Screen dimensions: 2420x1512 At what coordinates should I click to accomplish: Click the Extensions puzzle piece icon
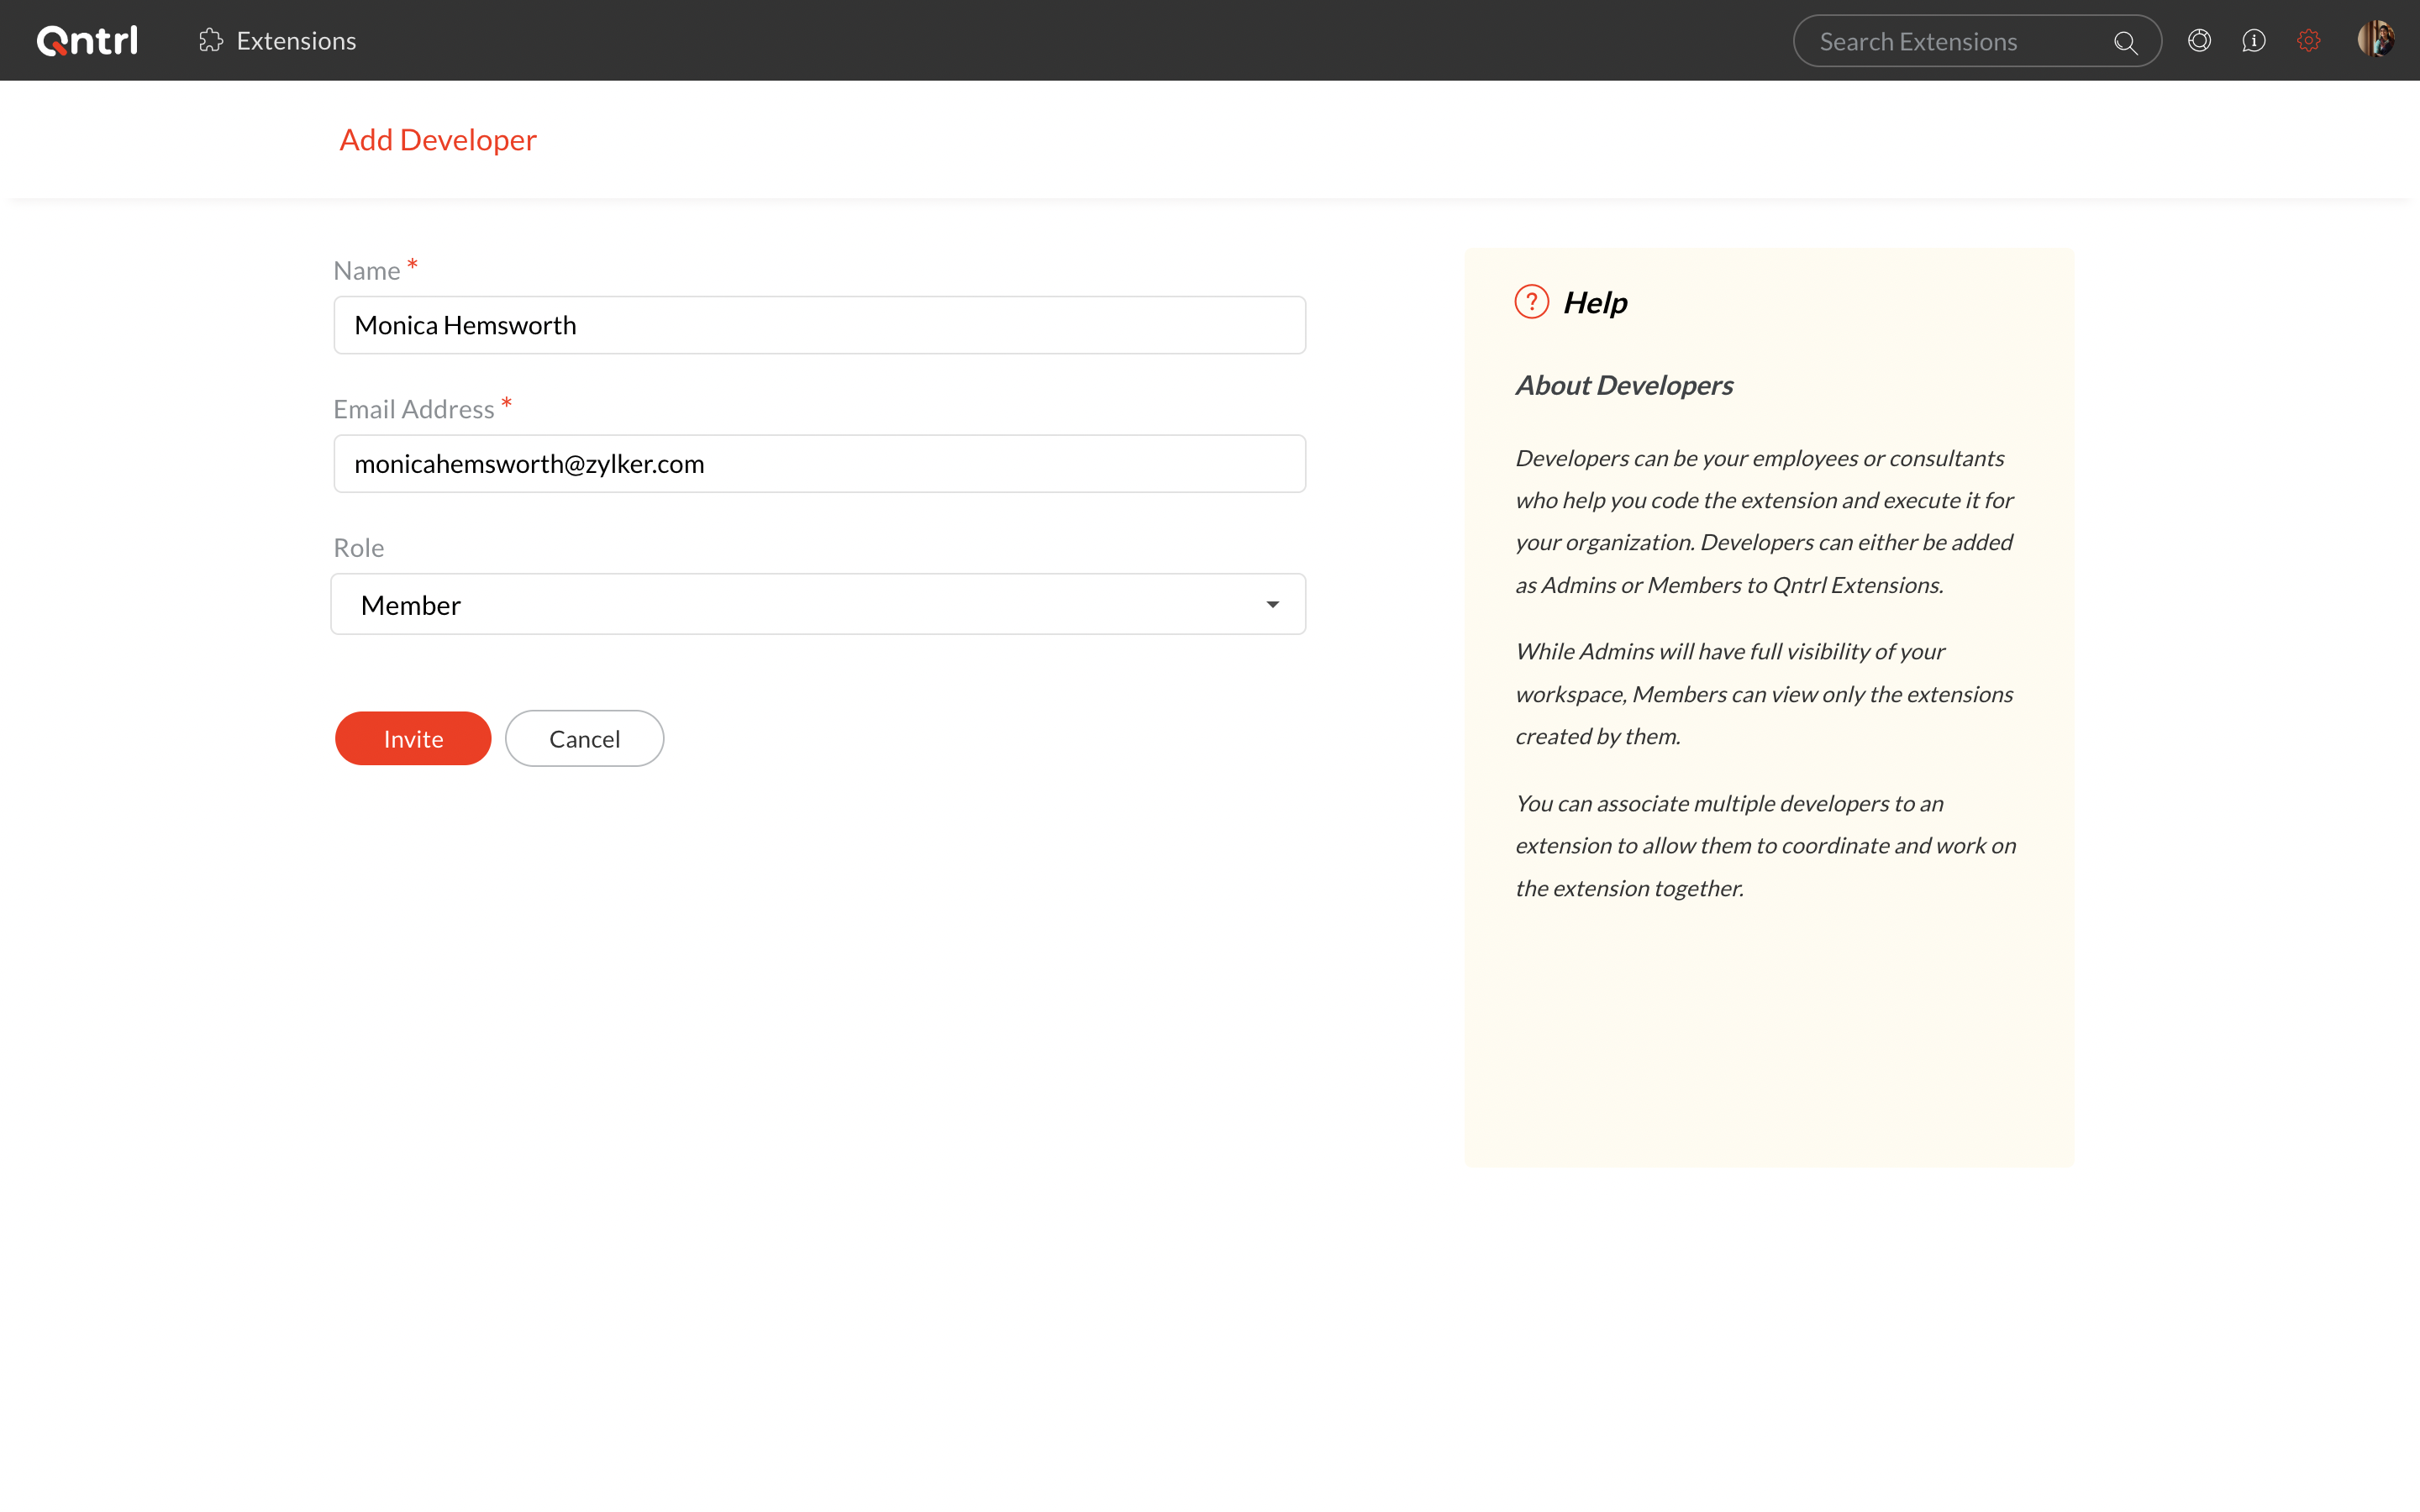tap(210, 41)
